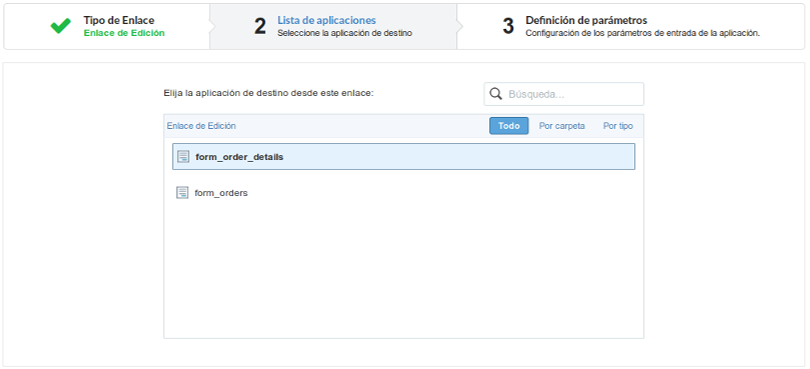Click the magnifying glass search icon
The height and width of the screenshot is (369, 810).
[495, 94]
